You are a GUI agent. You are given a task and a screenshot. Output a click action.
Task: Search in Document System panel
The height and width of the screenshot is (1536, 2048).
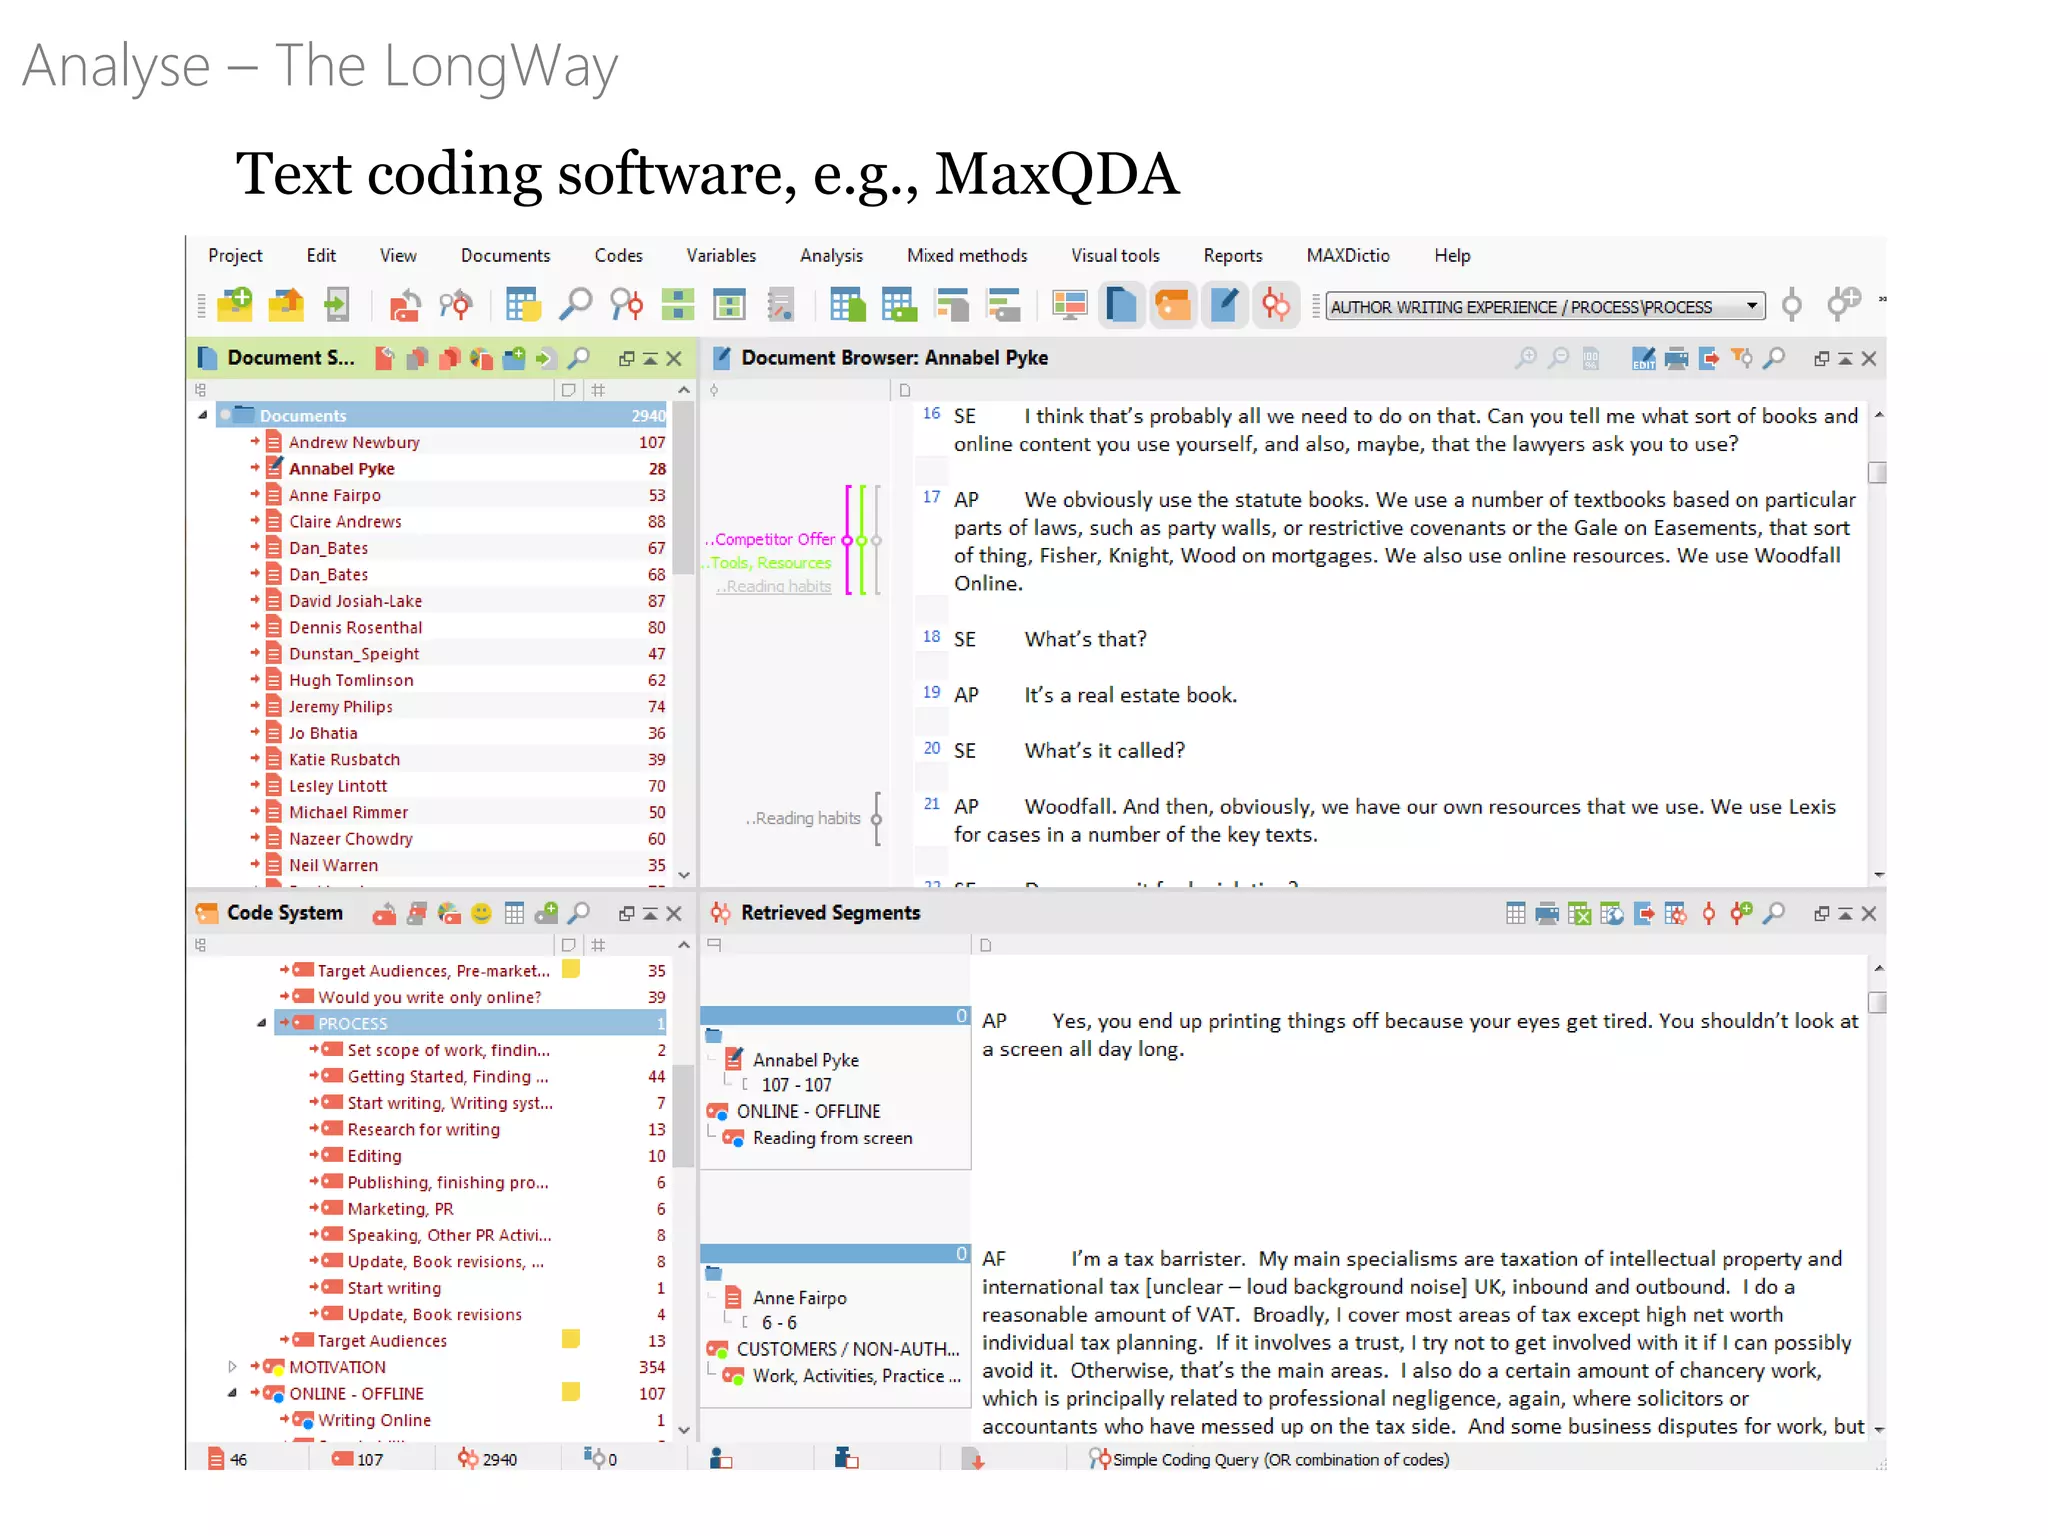tap(578, 358)
